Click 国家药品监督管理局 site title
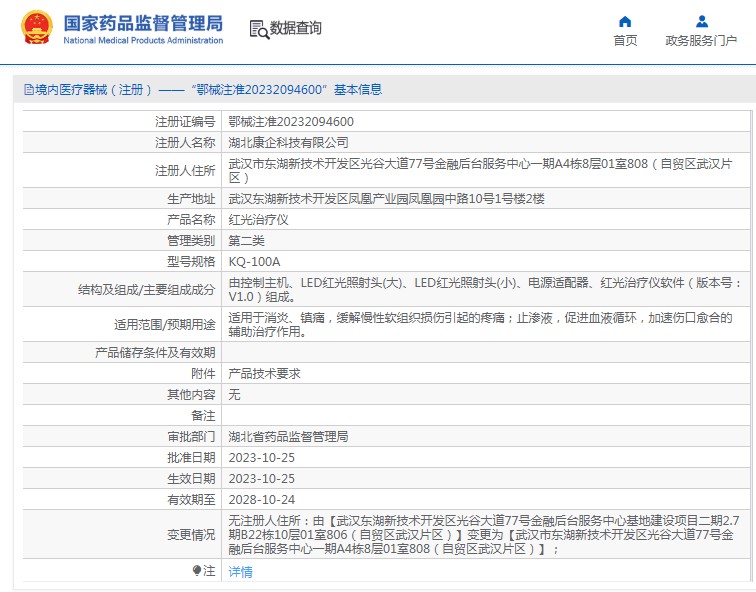Screen dimensions: 756x592 pyautogui.click(x=143, y=23)
